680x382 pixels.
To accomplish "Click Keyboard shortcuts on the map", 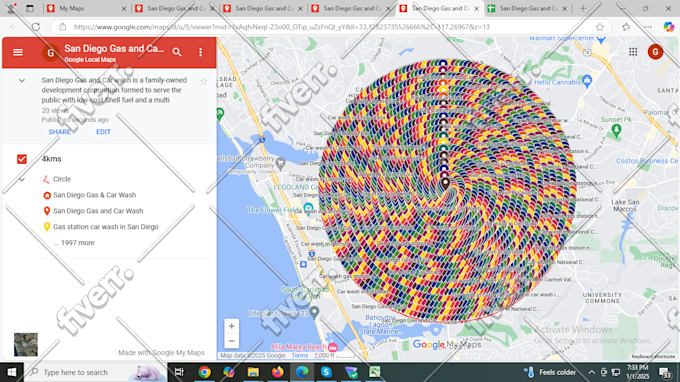I will pos(653,356).
